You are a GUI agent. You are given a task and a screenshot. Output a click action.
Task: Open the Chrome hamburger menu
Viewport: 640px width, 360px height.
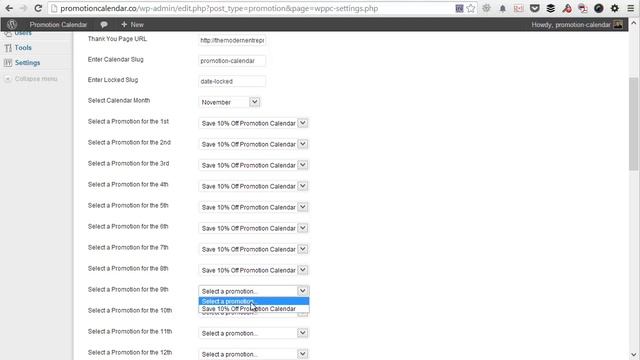tap(631, 8)
